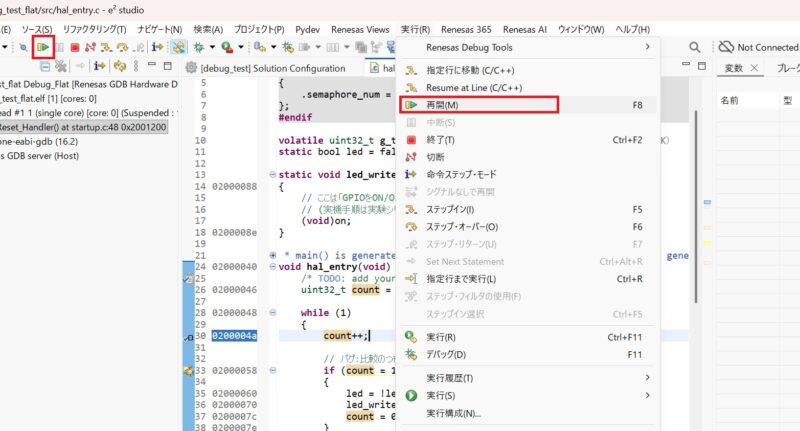Click the green Resume icon in the toolbar
The image size is (800, 431).
(x=43, y=47)
